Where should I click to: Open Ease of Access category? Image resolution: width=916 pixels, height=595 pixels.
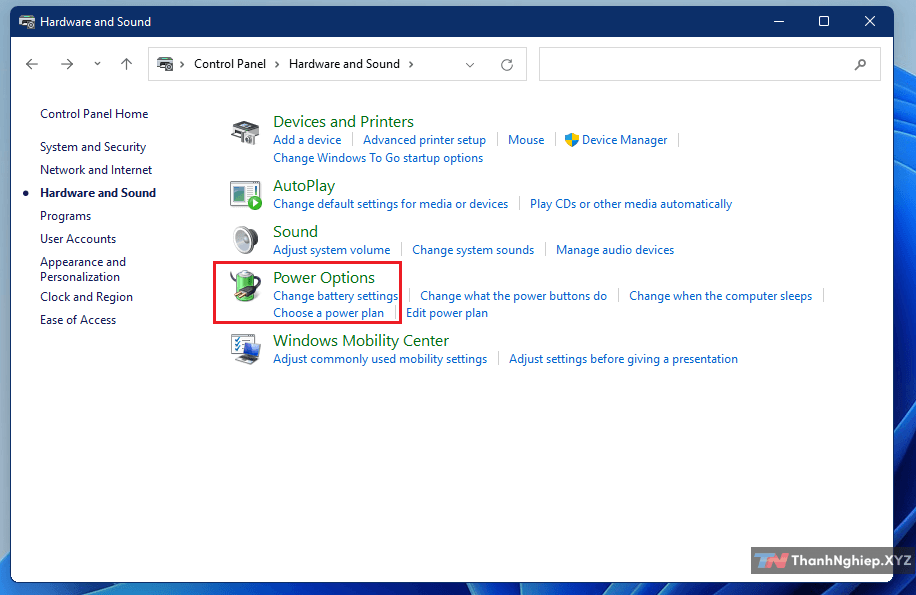(x=78, y=320)
